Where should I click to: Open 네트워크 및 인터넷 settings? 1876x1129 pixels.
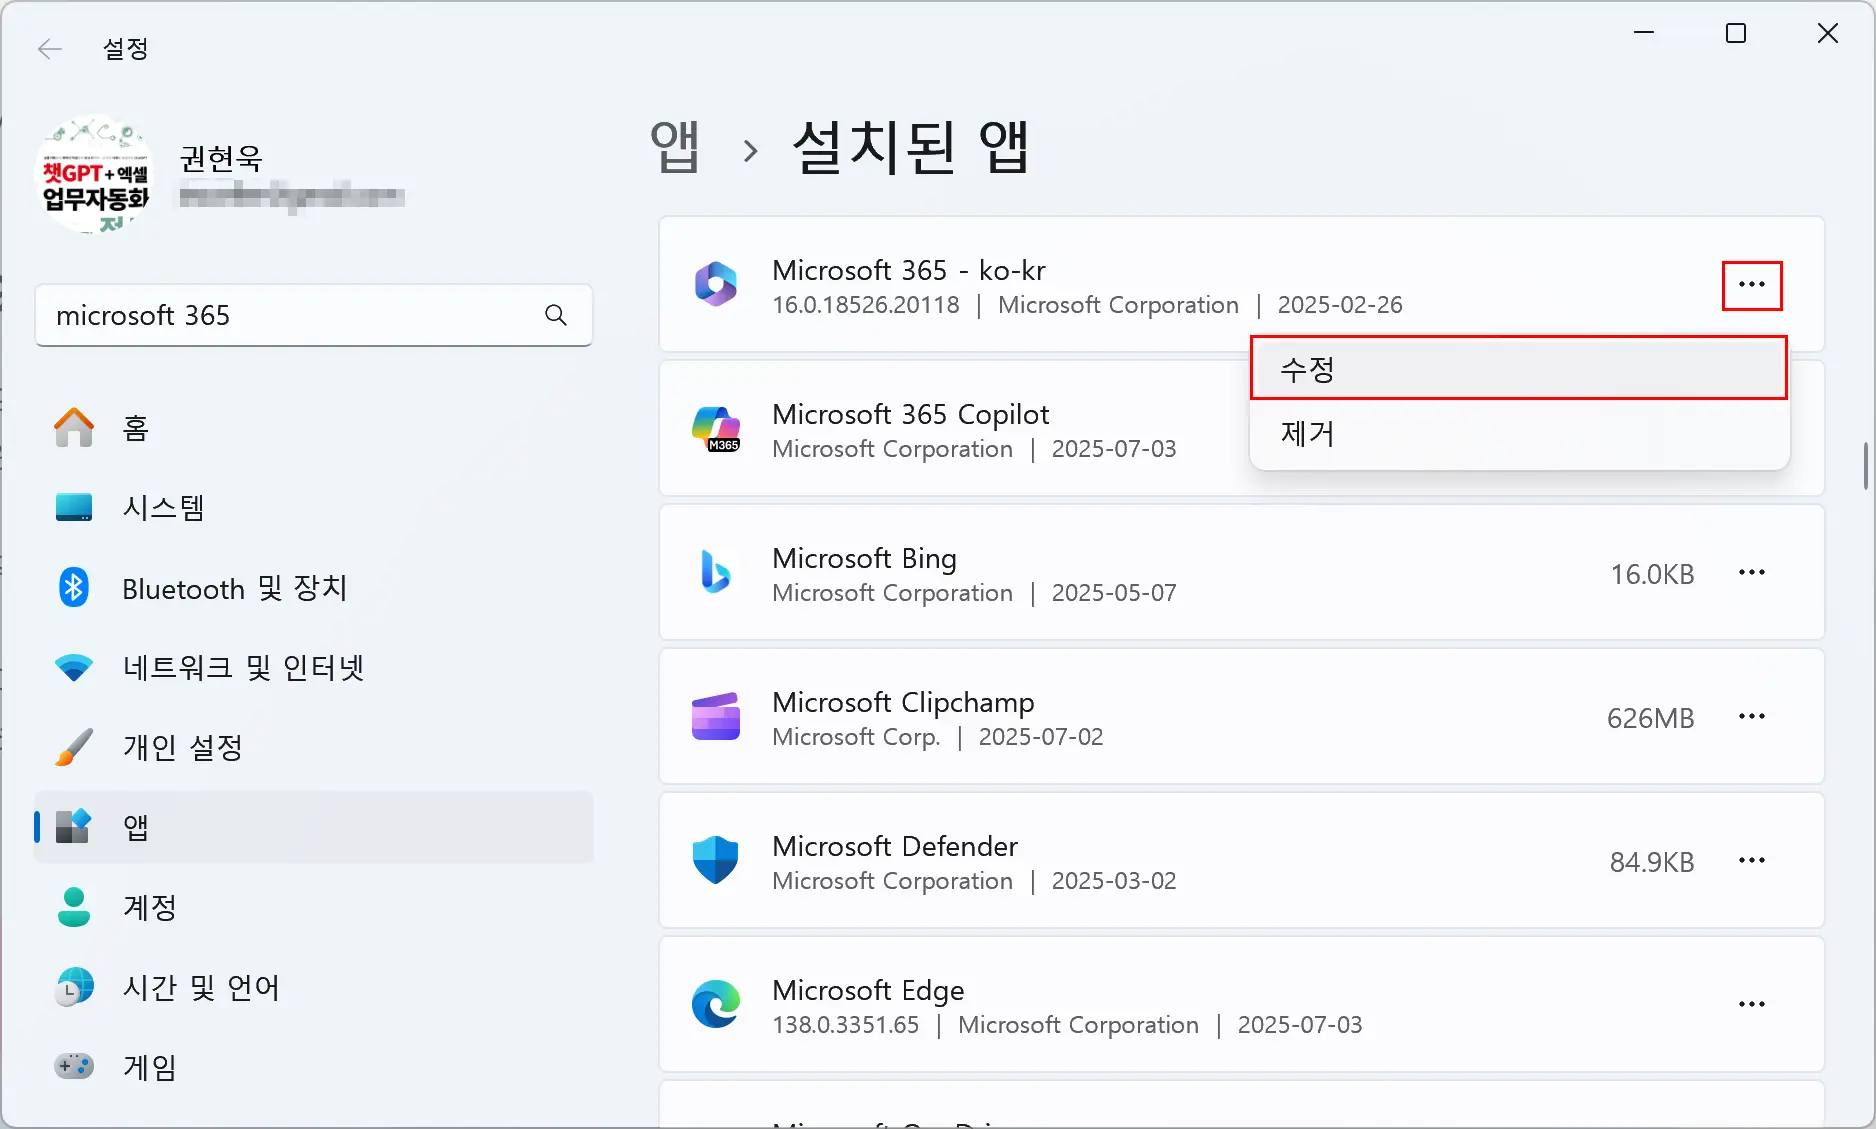(314, 668)
